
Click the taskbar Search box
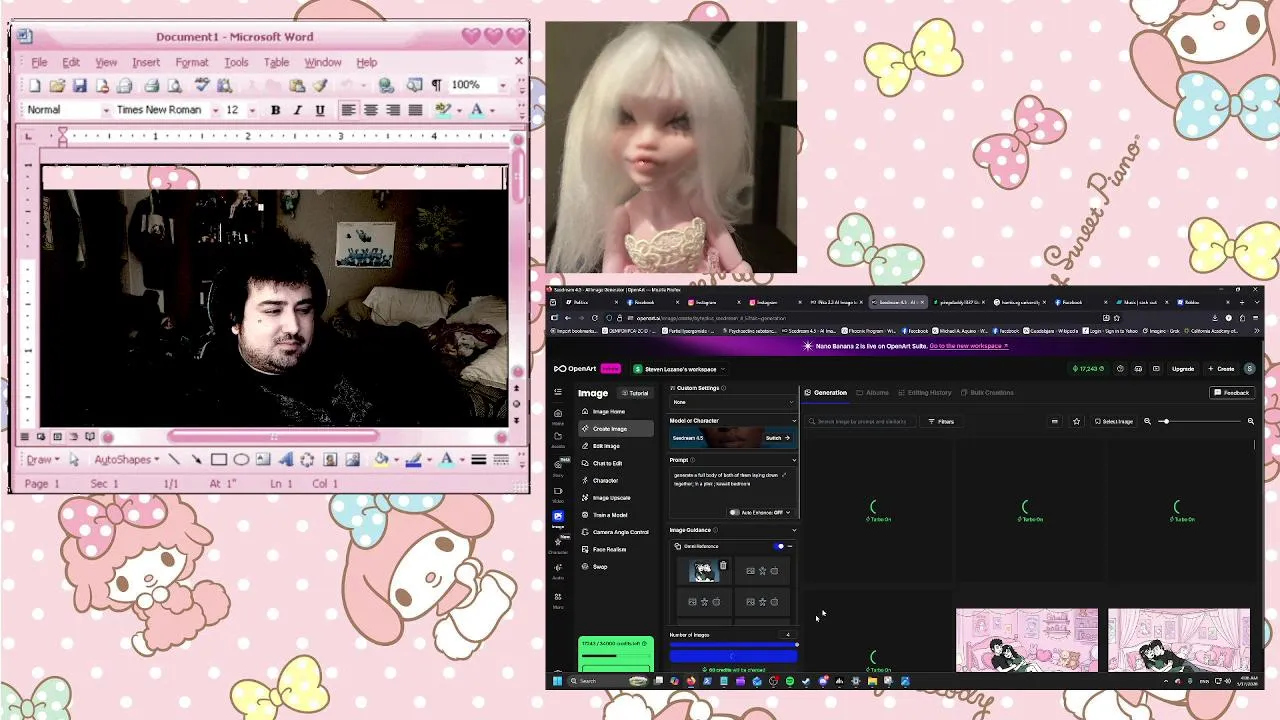pos(608,681)
